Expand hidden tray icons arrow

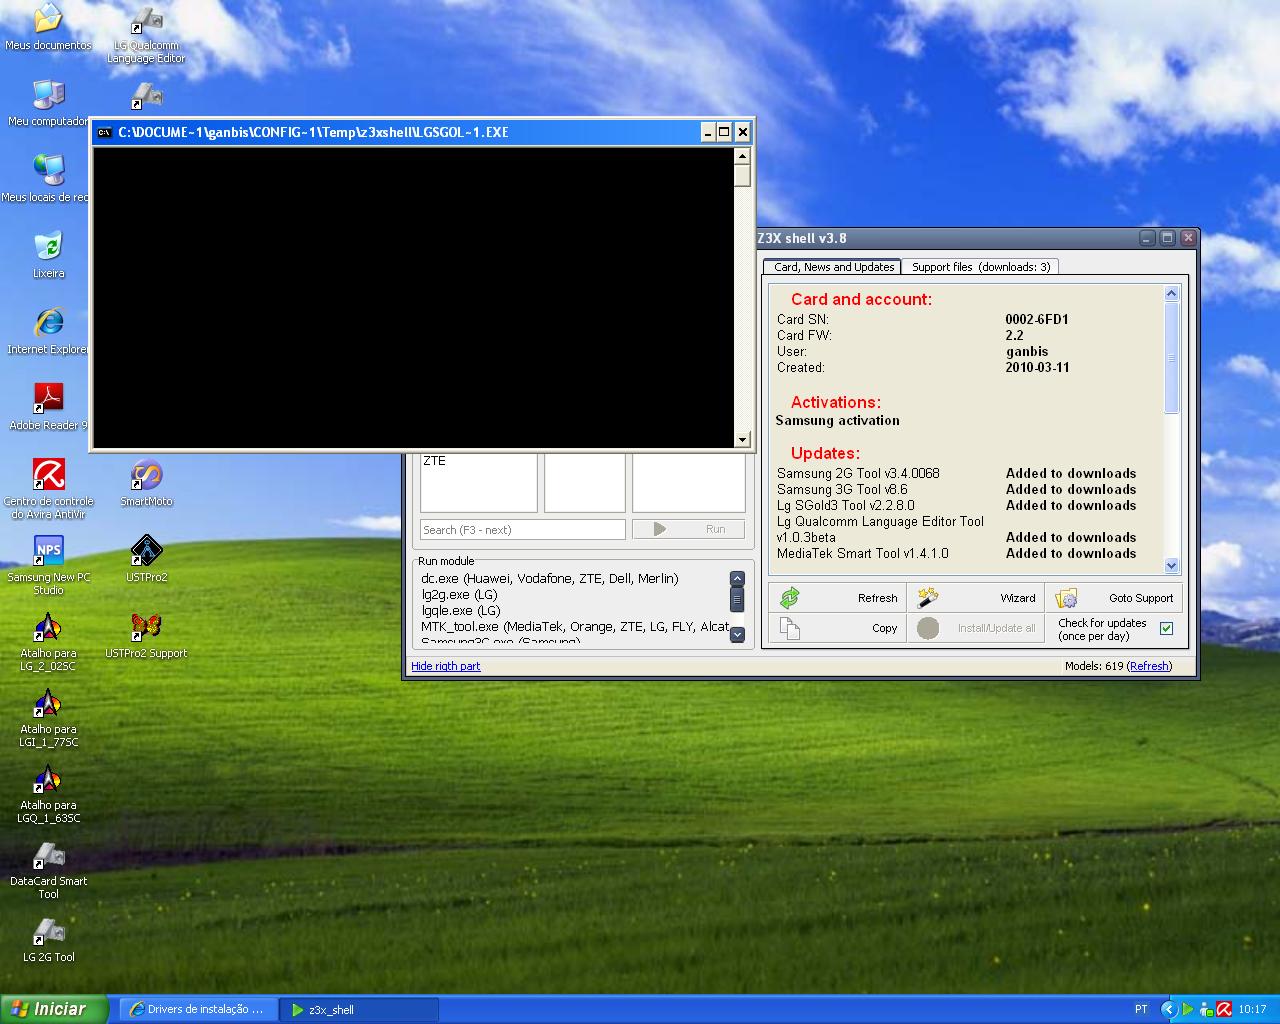tap(1168, 1009)
